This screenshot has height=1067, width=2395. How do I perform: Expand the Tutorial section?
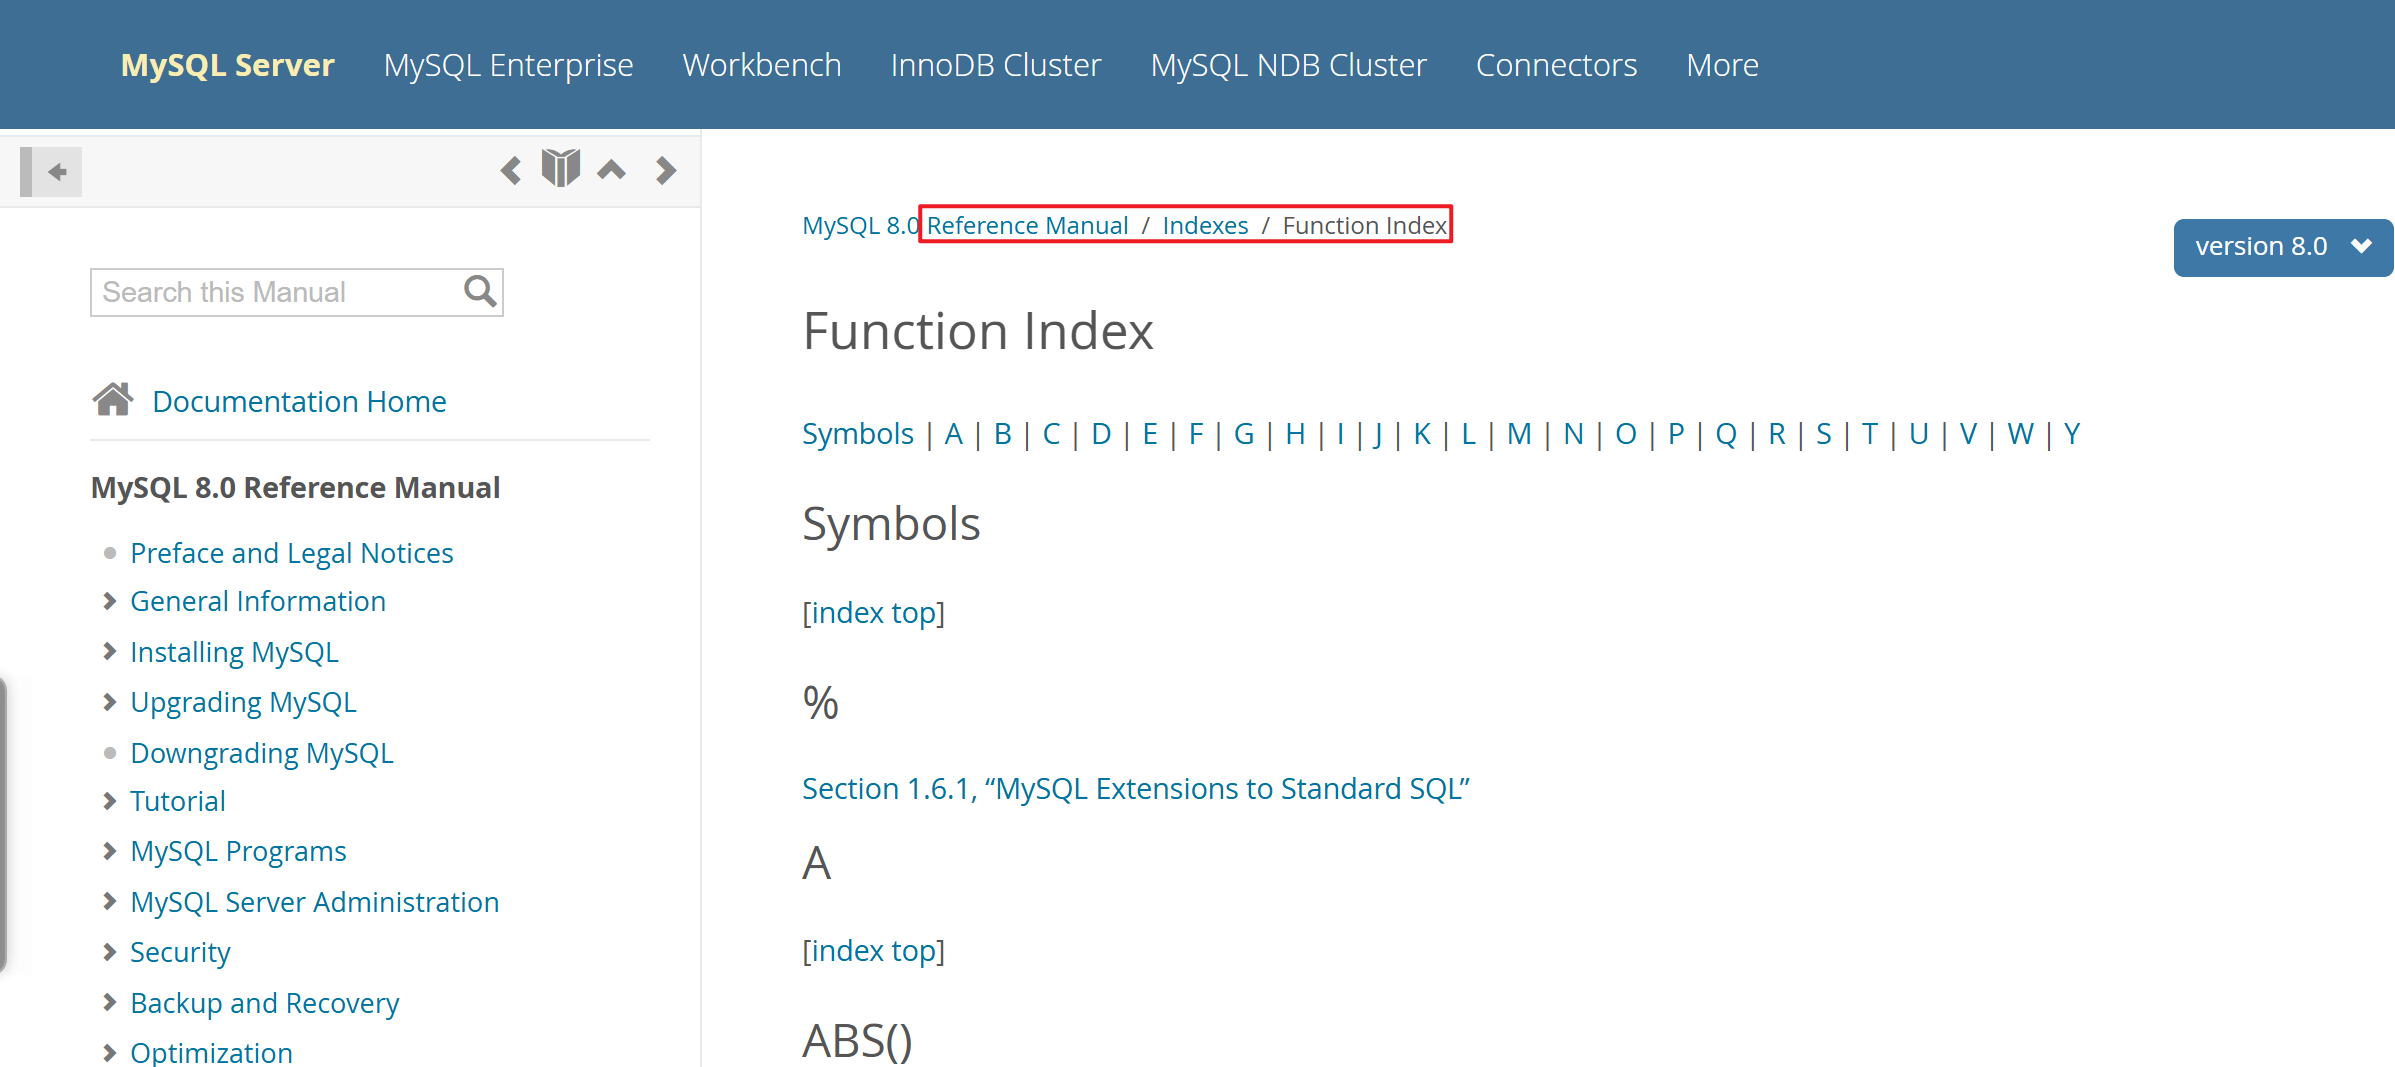[x=110, y=801]
